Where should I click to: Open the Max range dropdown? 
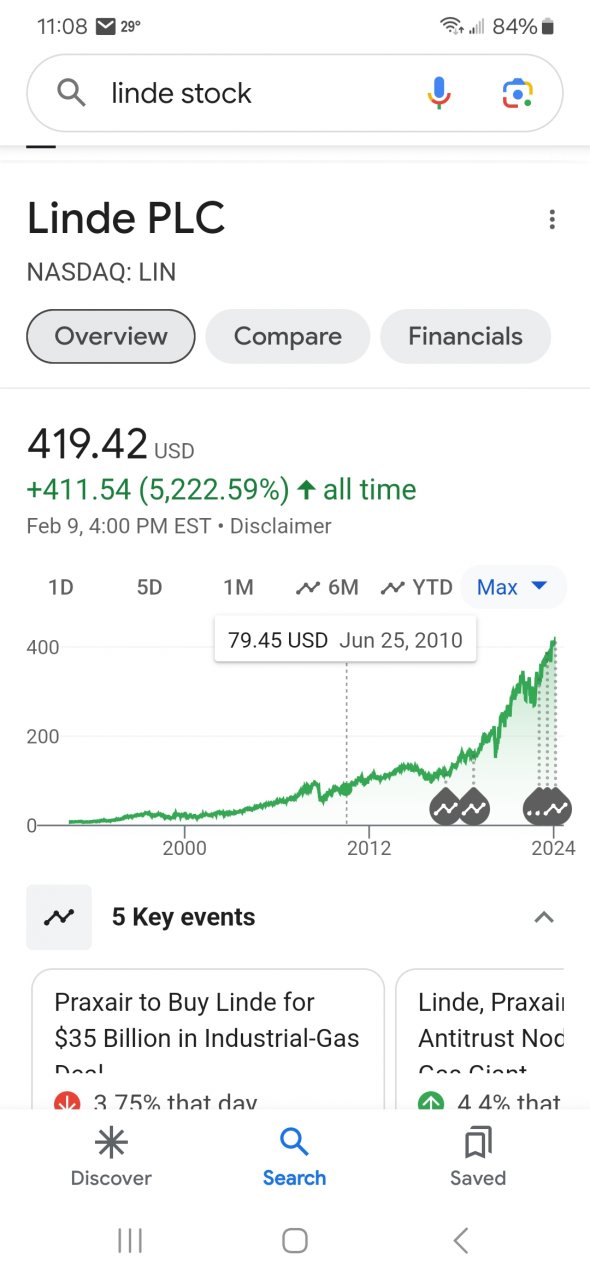[x=512, y=587]
